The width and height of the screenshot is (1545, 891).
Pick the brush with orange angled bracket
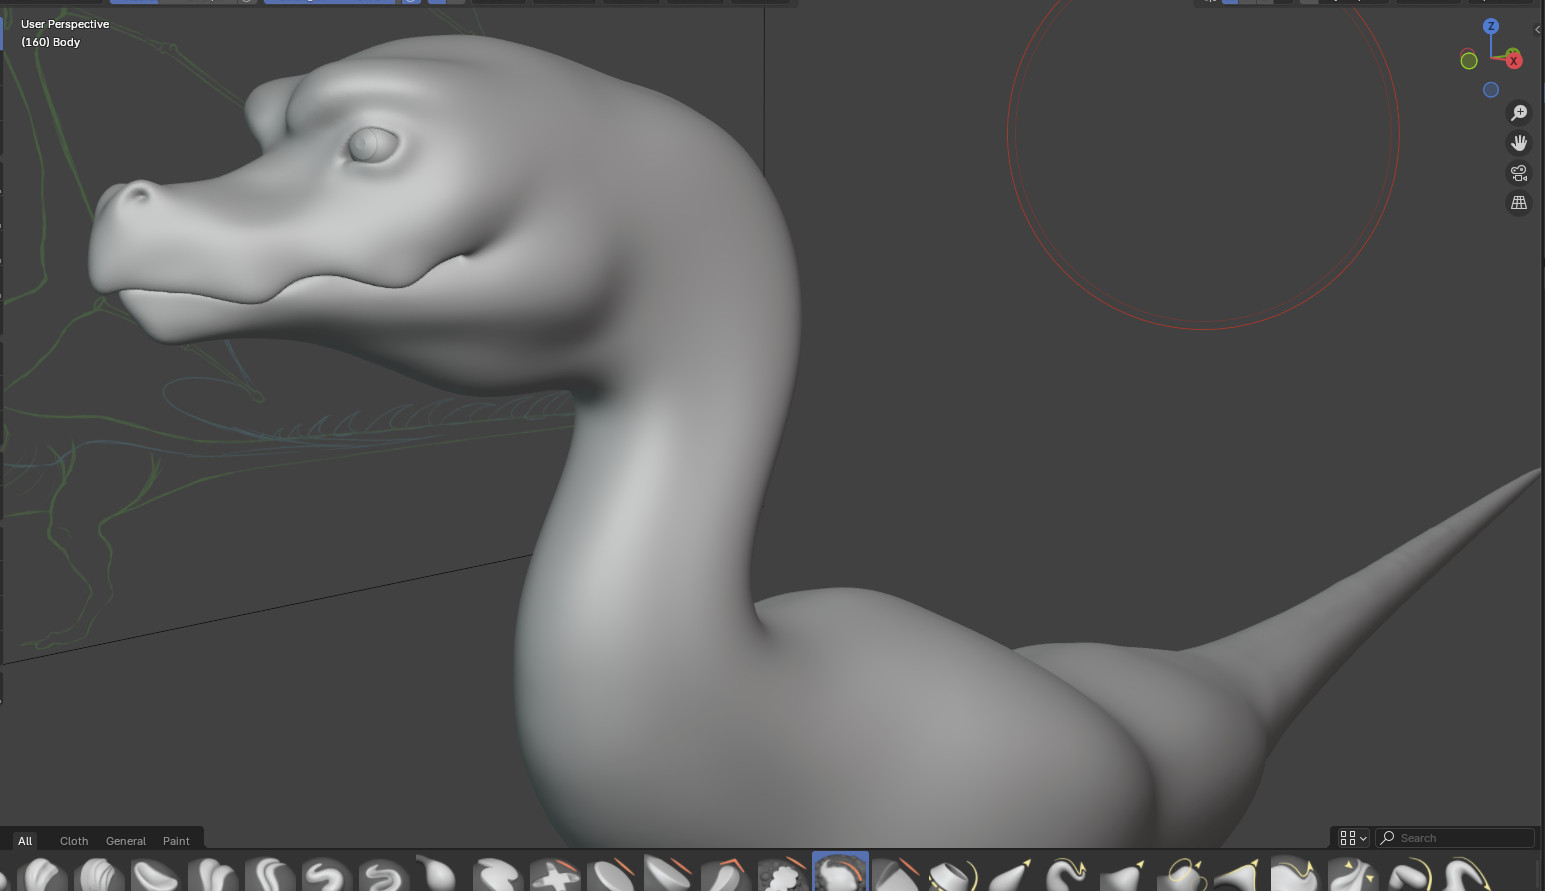(727, 874)
